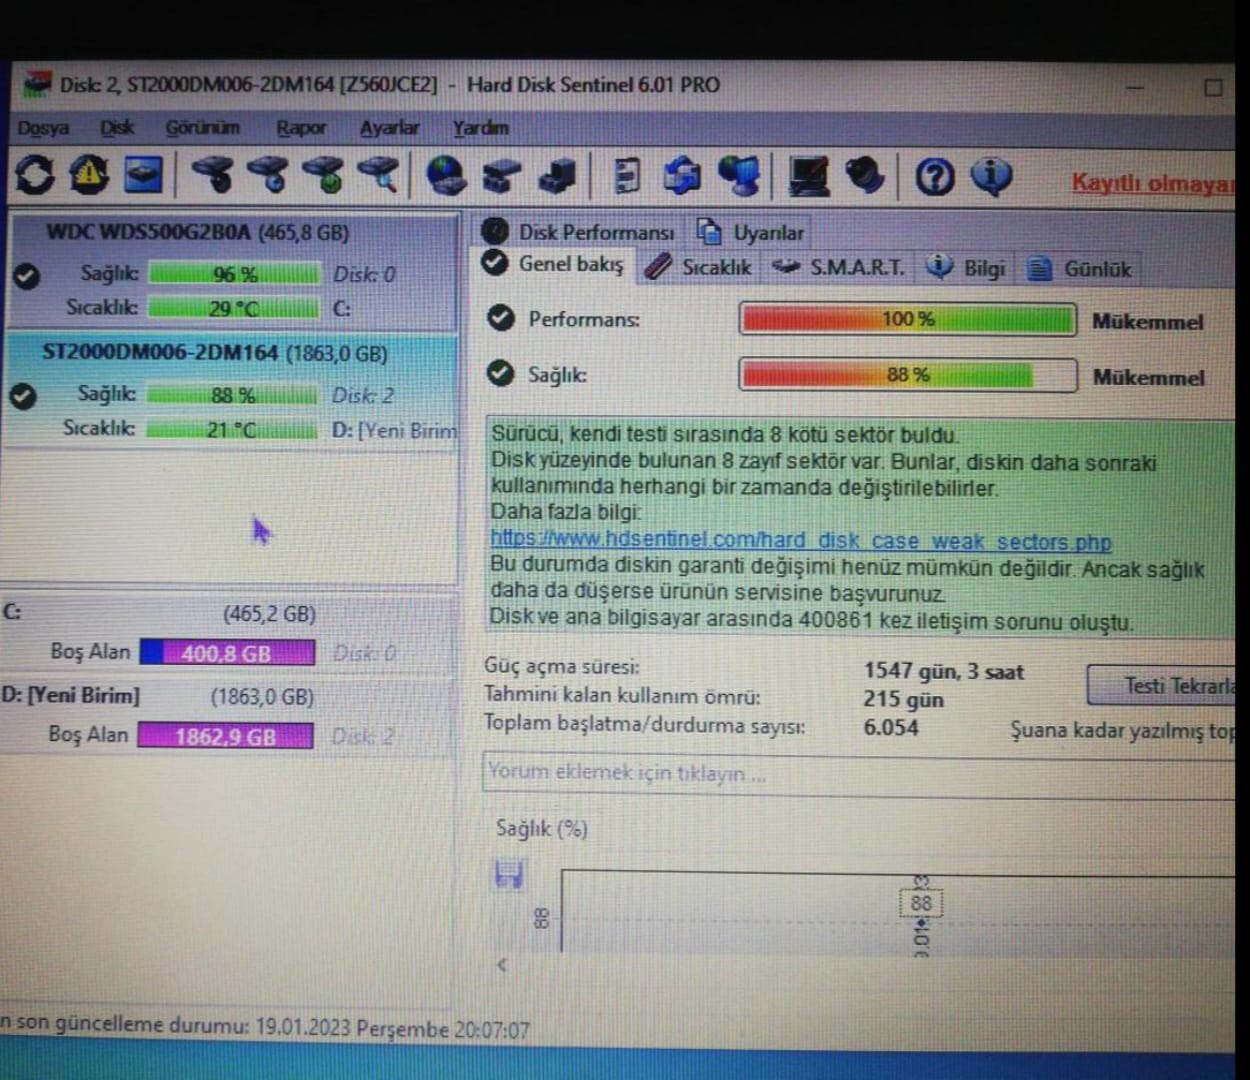Click the 6.054 start/stop count value
1250x1080 pixels.
pyautogui.click(x=891, y=727)
